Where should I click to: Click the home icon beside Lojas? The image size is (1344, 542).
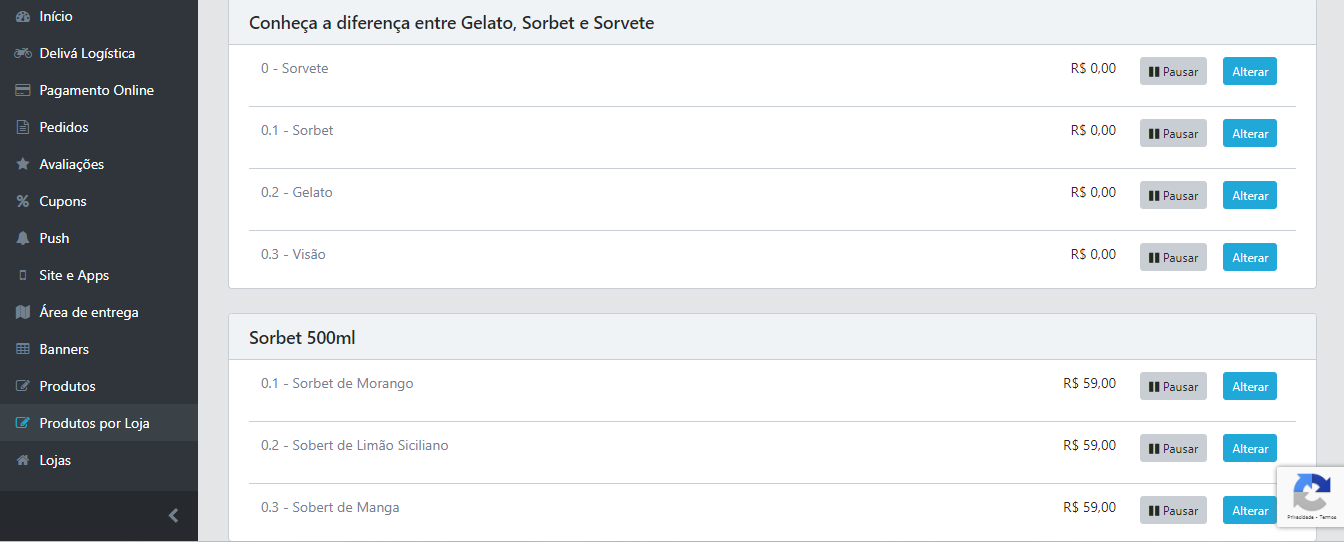23,460
